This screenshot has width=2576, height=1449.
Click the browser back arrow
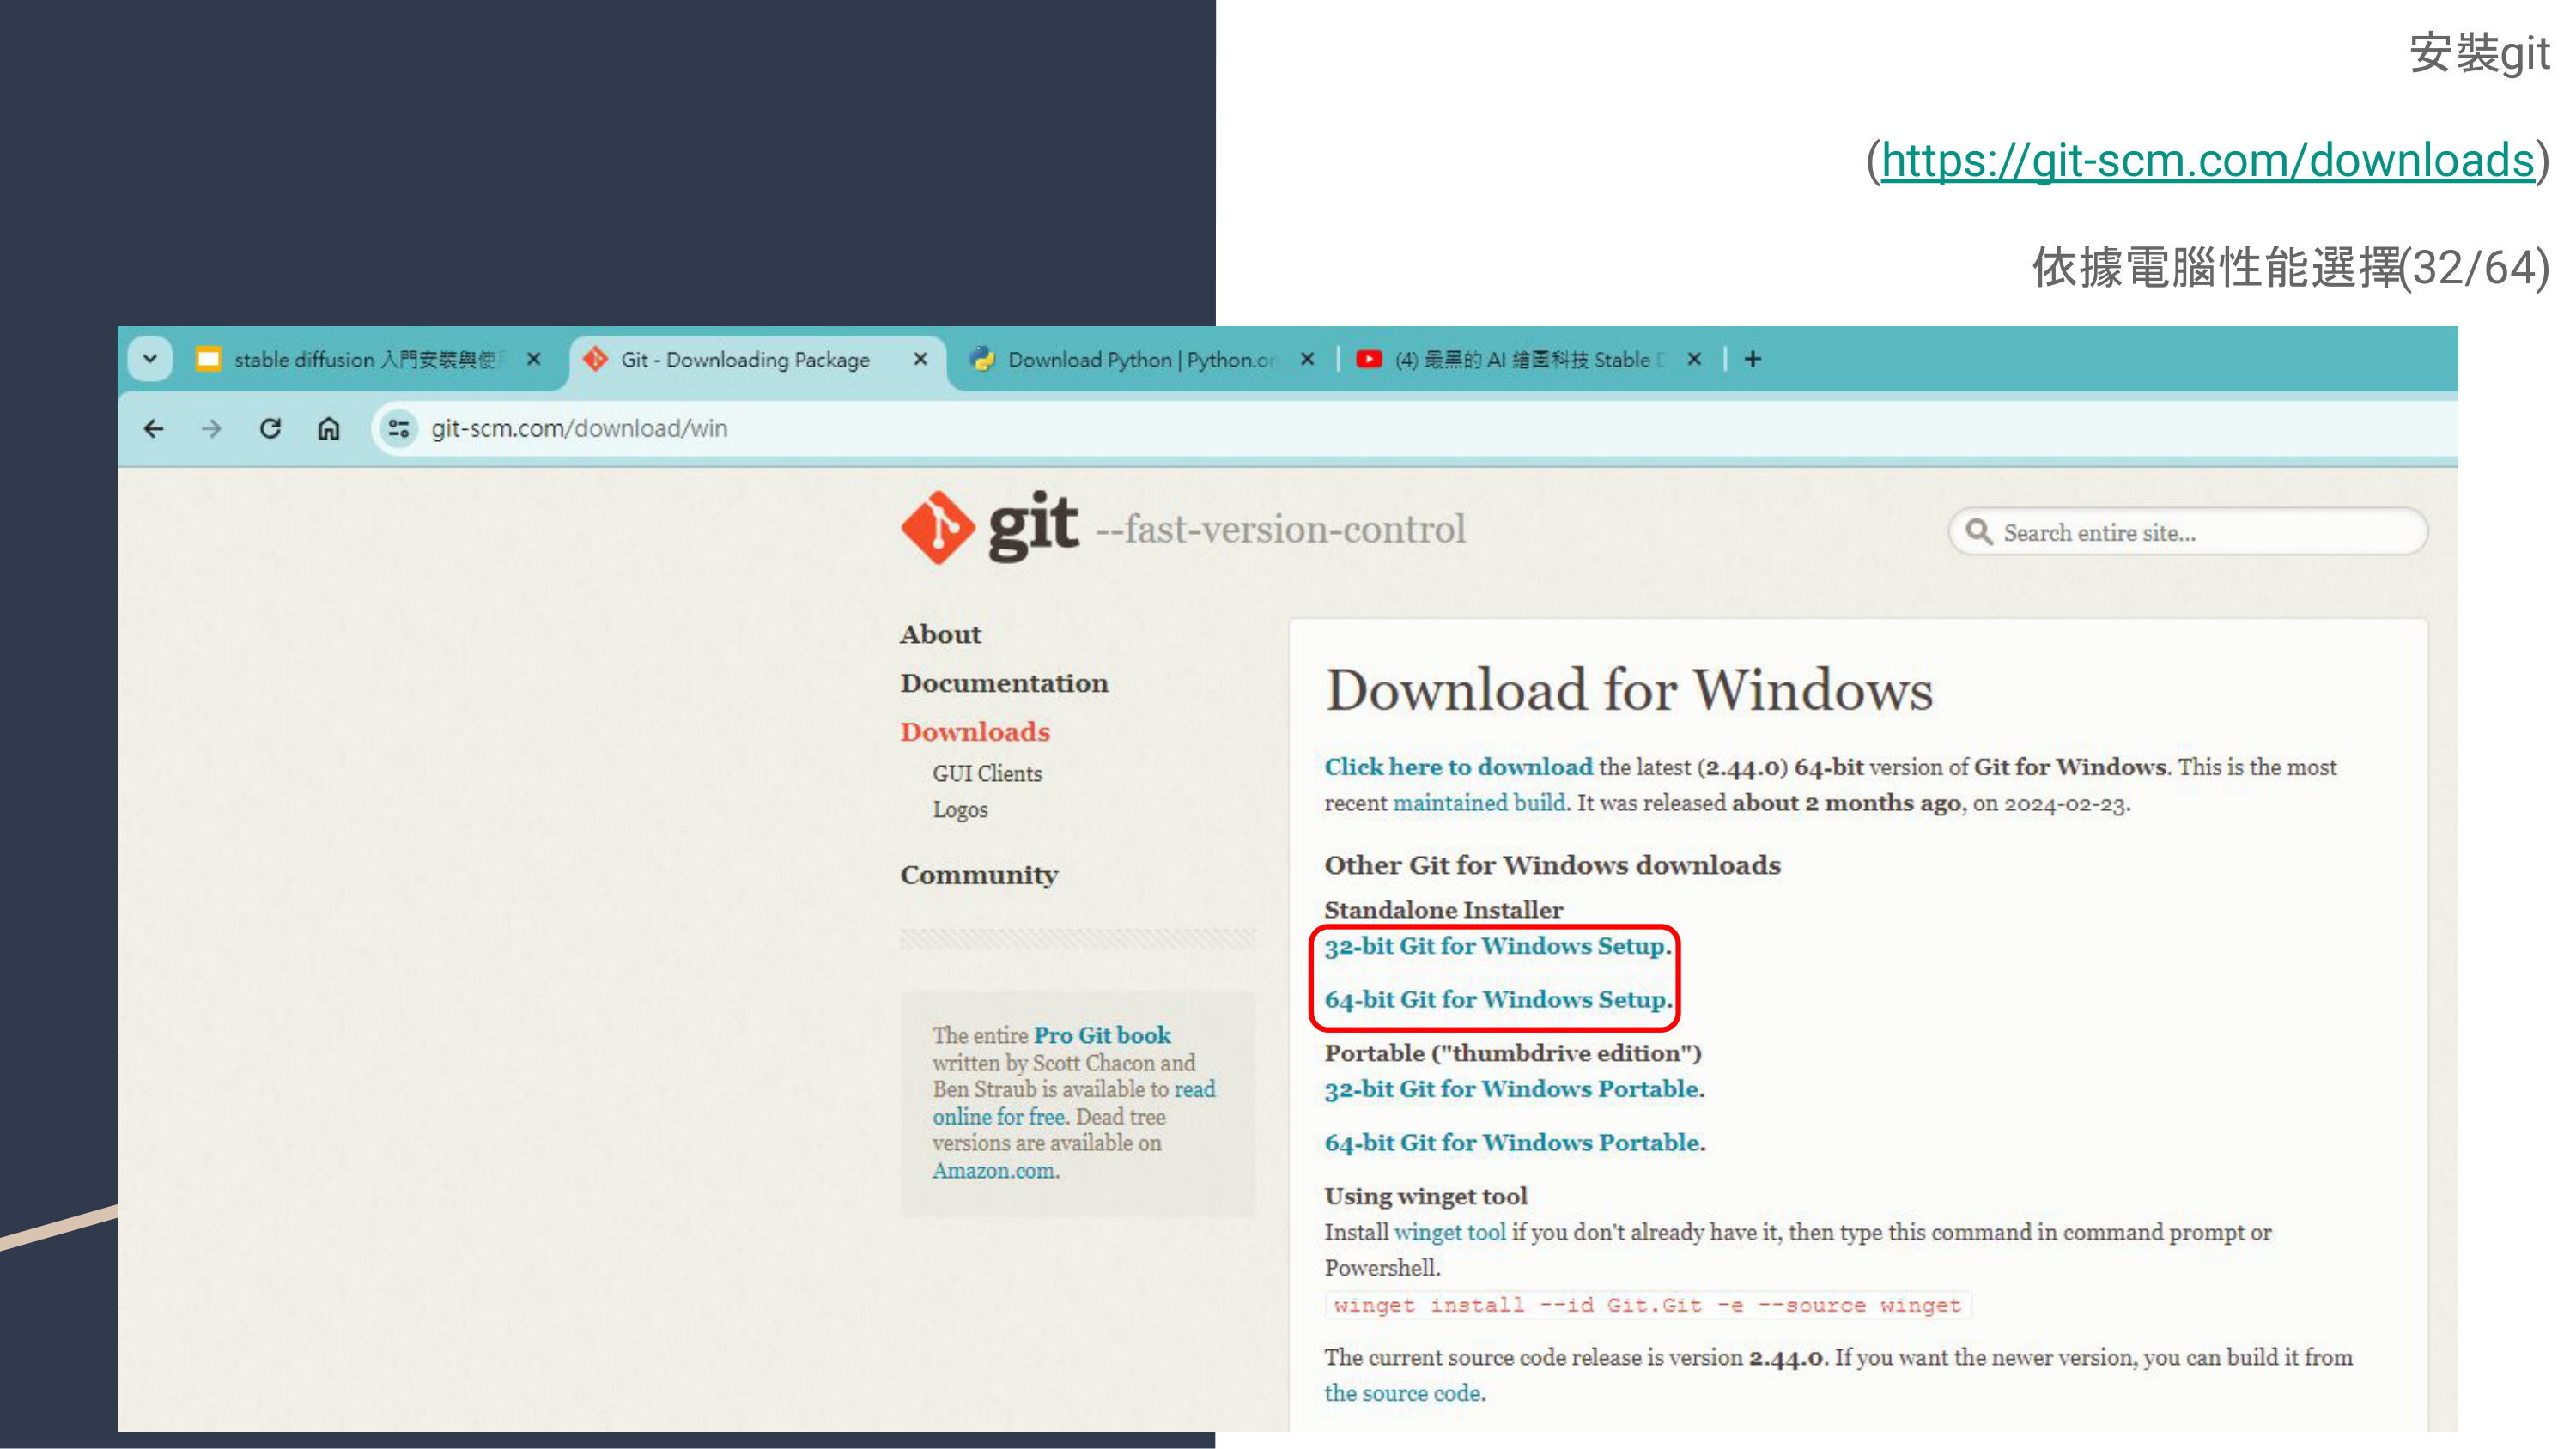[153, 429]
